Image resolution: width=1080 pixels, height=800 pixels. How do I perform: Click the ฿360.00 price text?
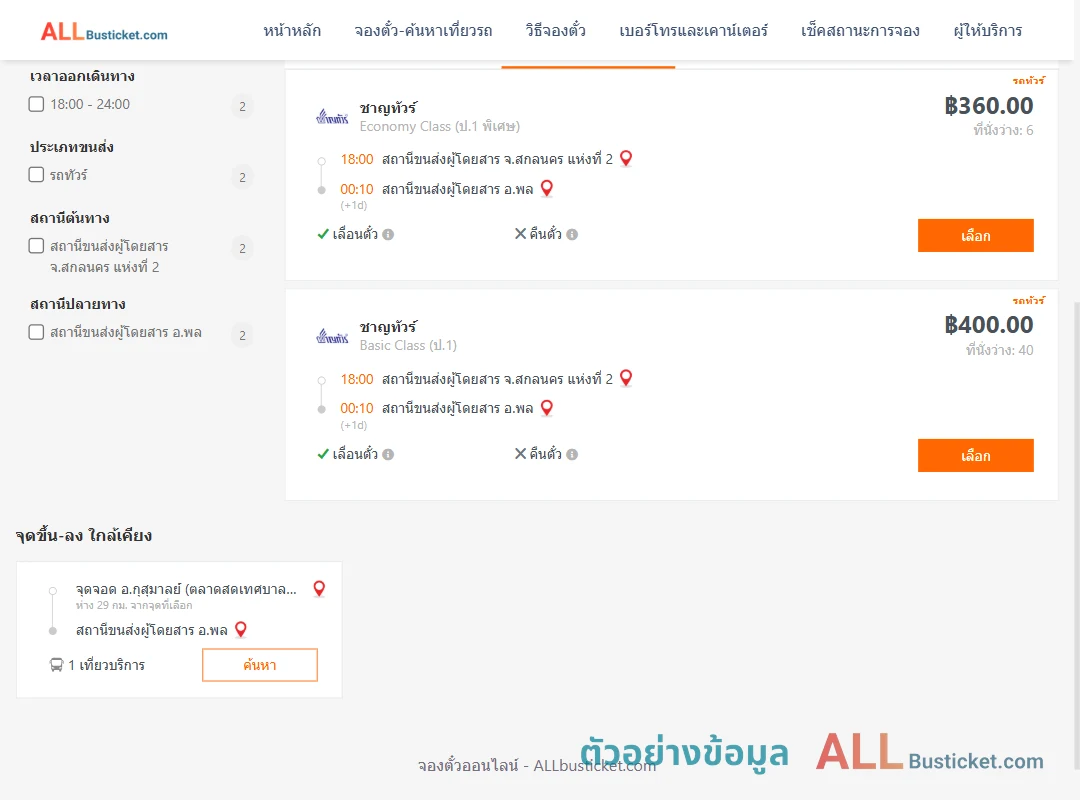(x=988, y=105)
